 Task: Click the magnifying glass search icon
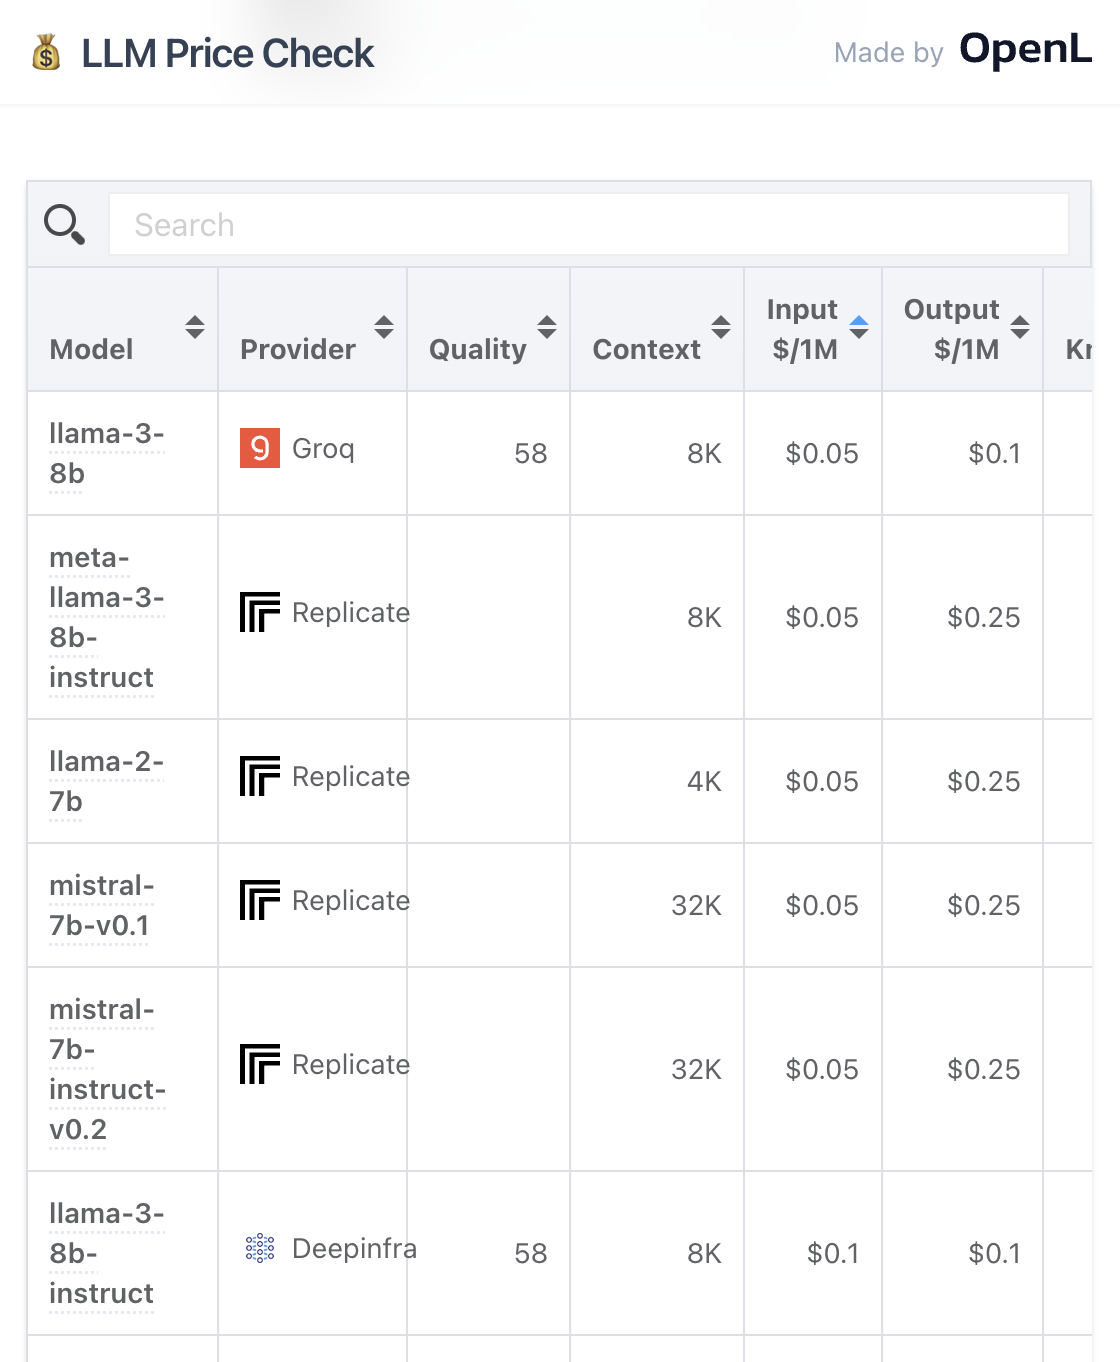point(64,225)
